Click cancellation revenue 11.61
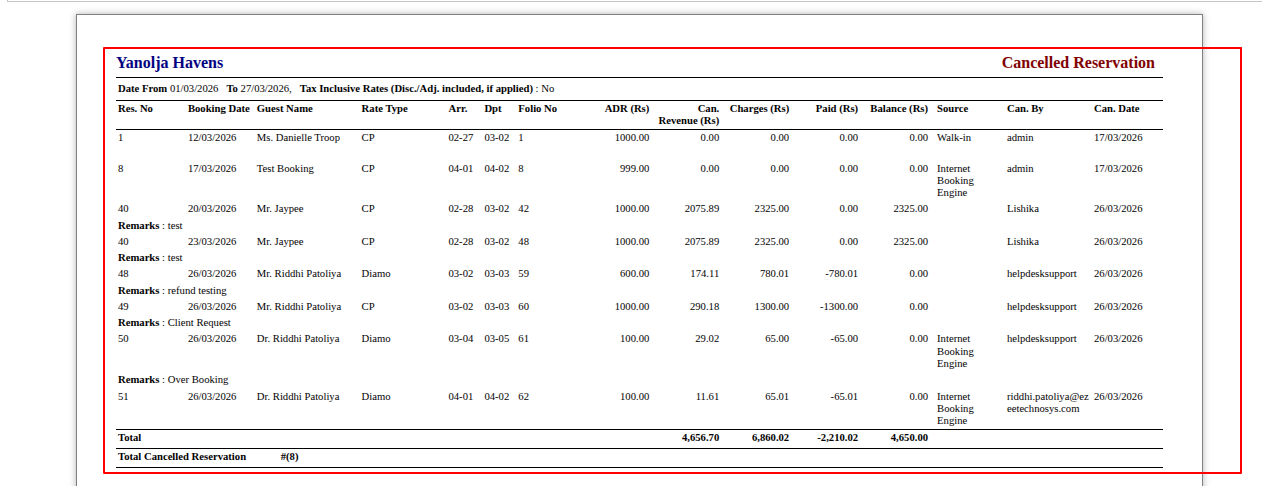The image size is (1262, 486). [707, 397]
